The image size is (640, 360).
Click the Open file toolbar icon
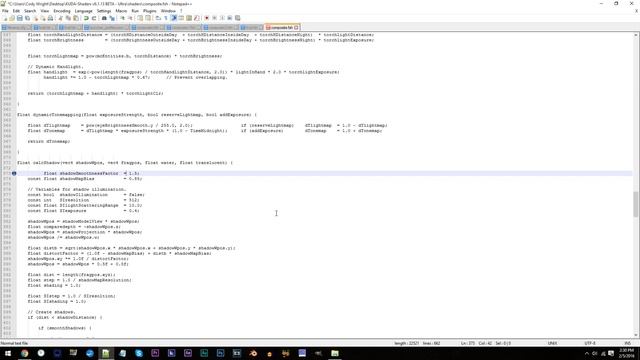tap(12, 18)
